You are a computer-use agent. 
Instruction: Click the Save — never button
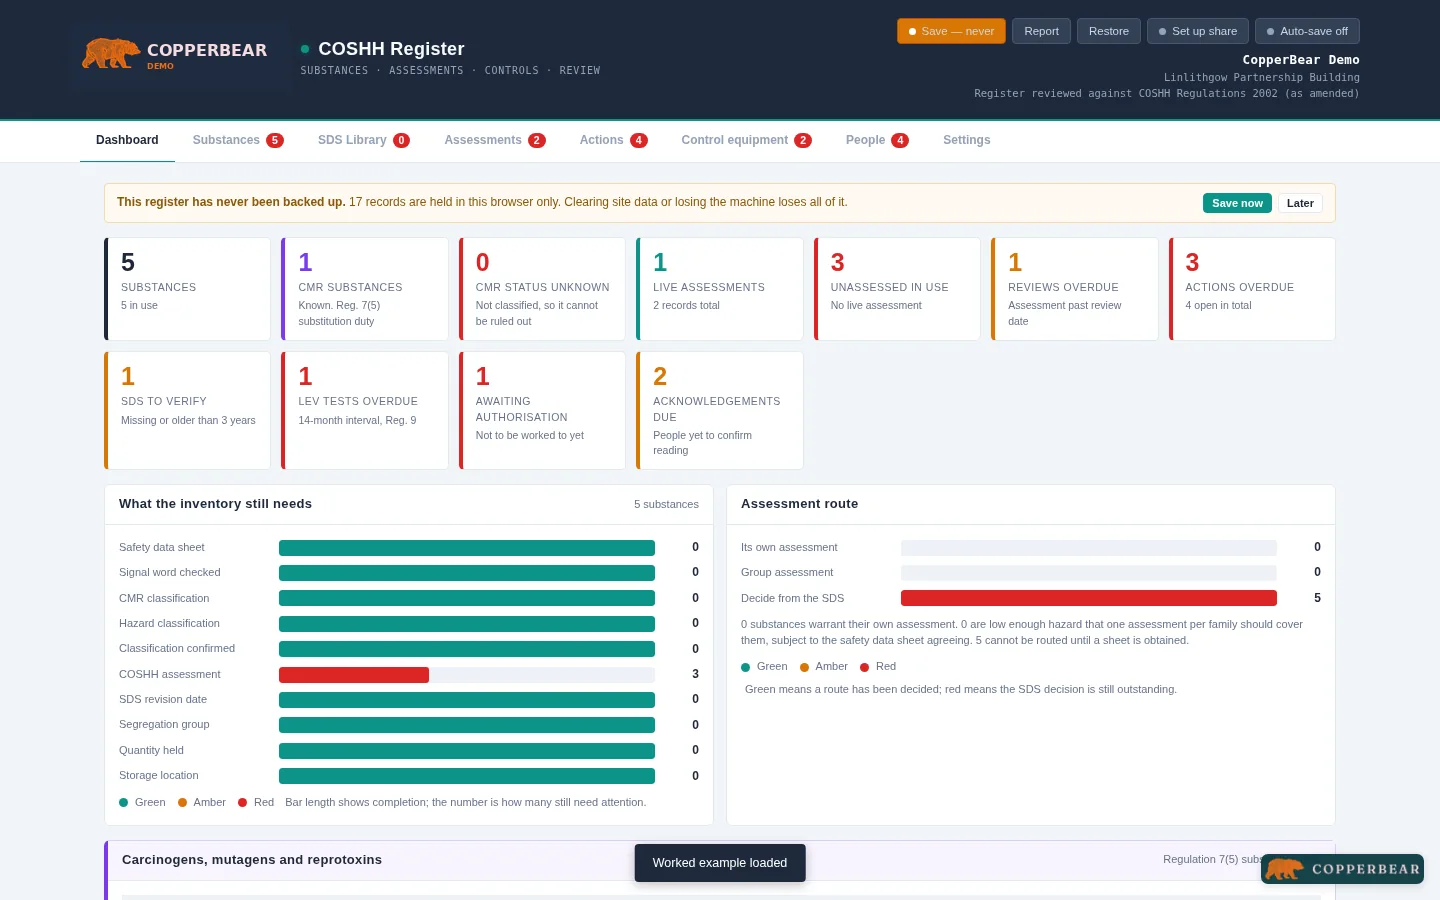click(951, 31)
